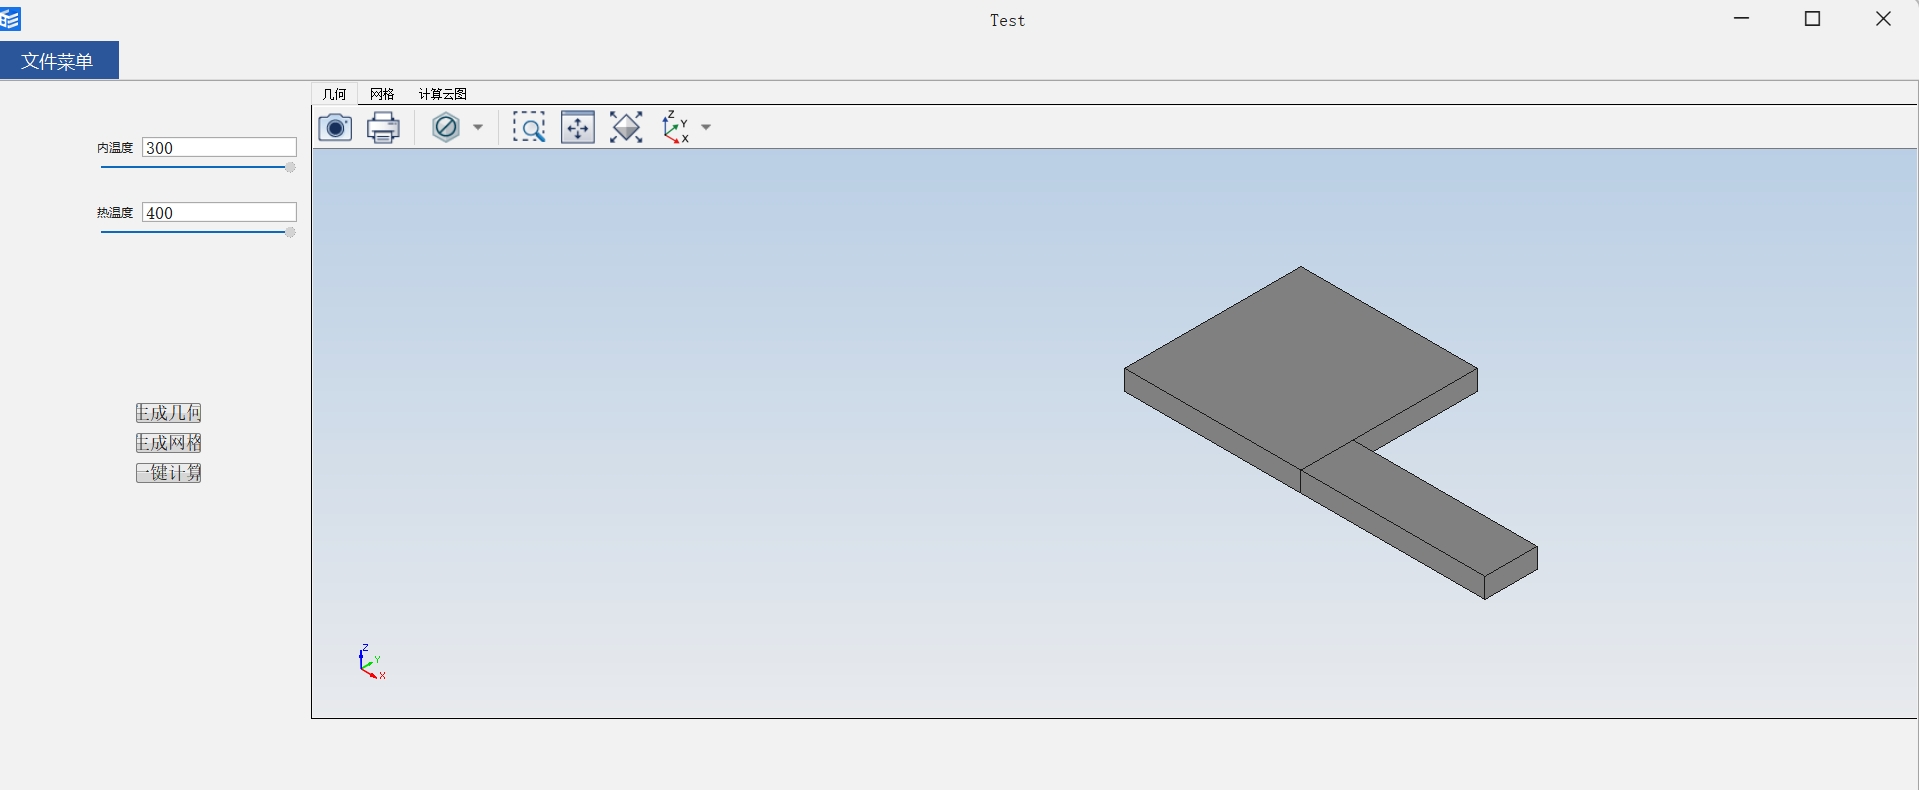Select the pan view tool
The image size is (1919, 790).
pos(578,127)
